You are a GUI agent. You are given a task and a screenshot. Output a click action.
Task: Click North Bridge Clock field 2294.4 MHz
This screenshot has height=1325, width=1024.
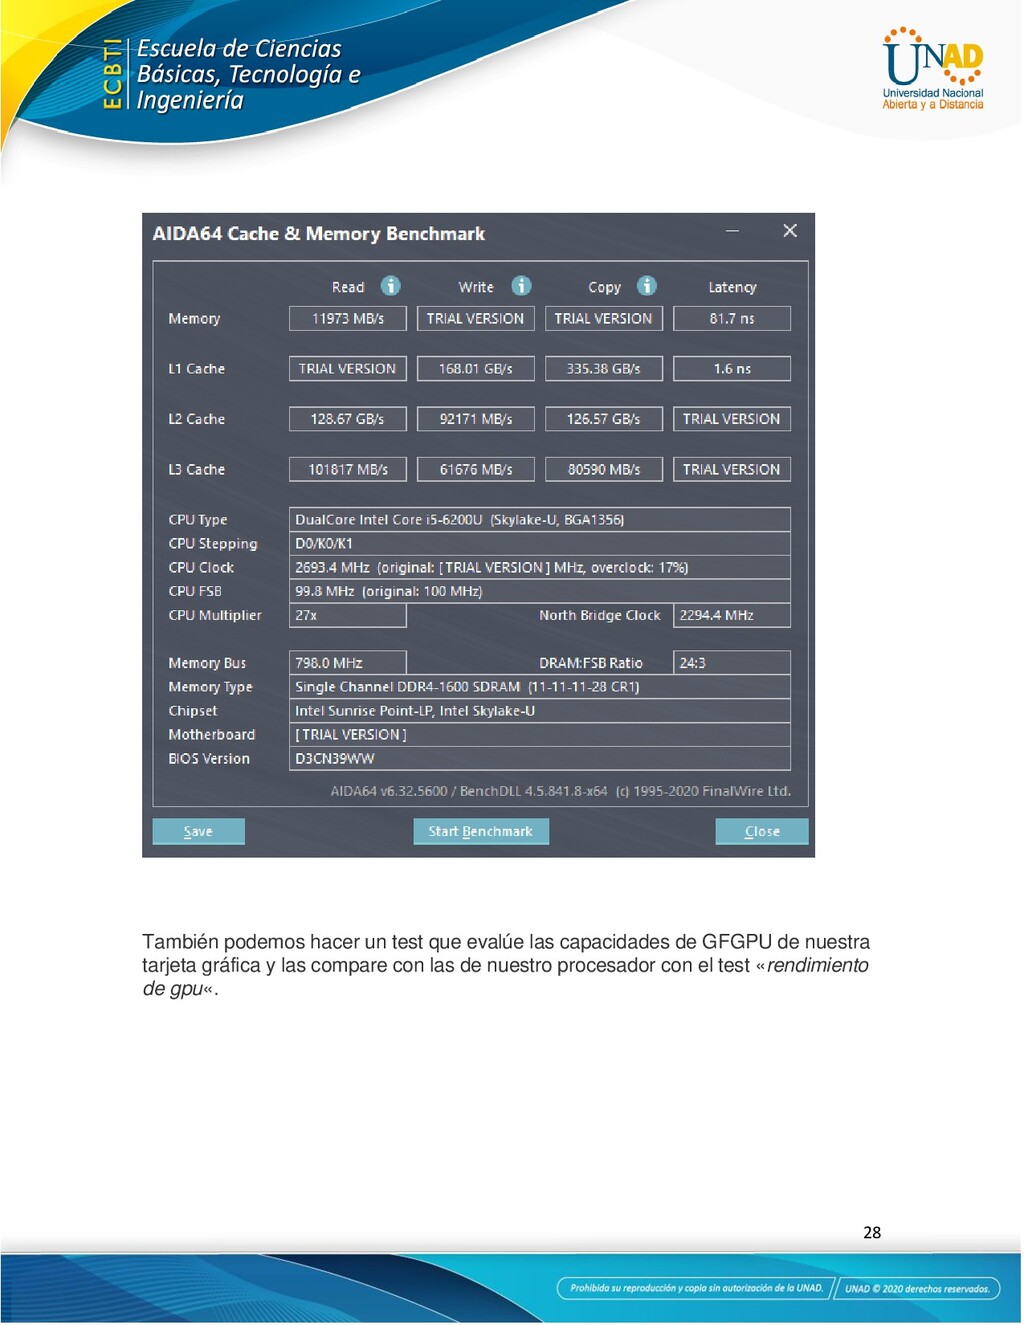click(x=732, y=615)
